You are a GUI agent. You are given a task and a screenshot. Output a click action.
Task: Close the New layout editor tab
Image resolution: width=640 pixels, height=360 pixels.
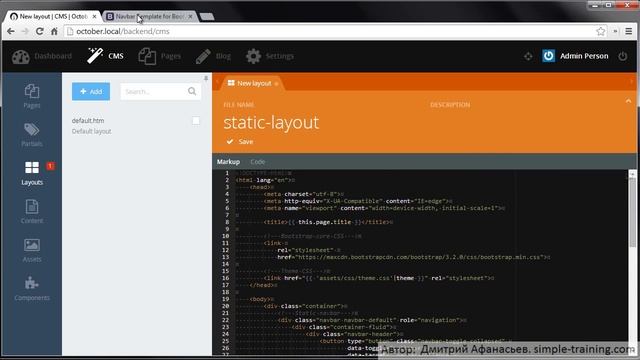point(276,84)
